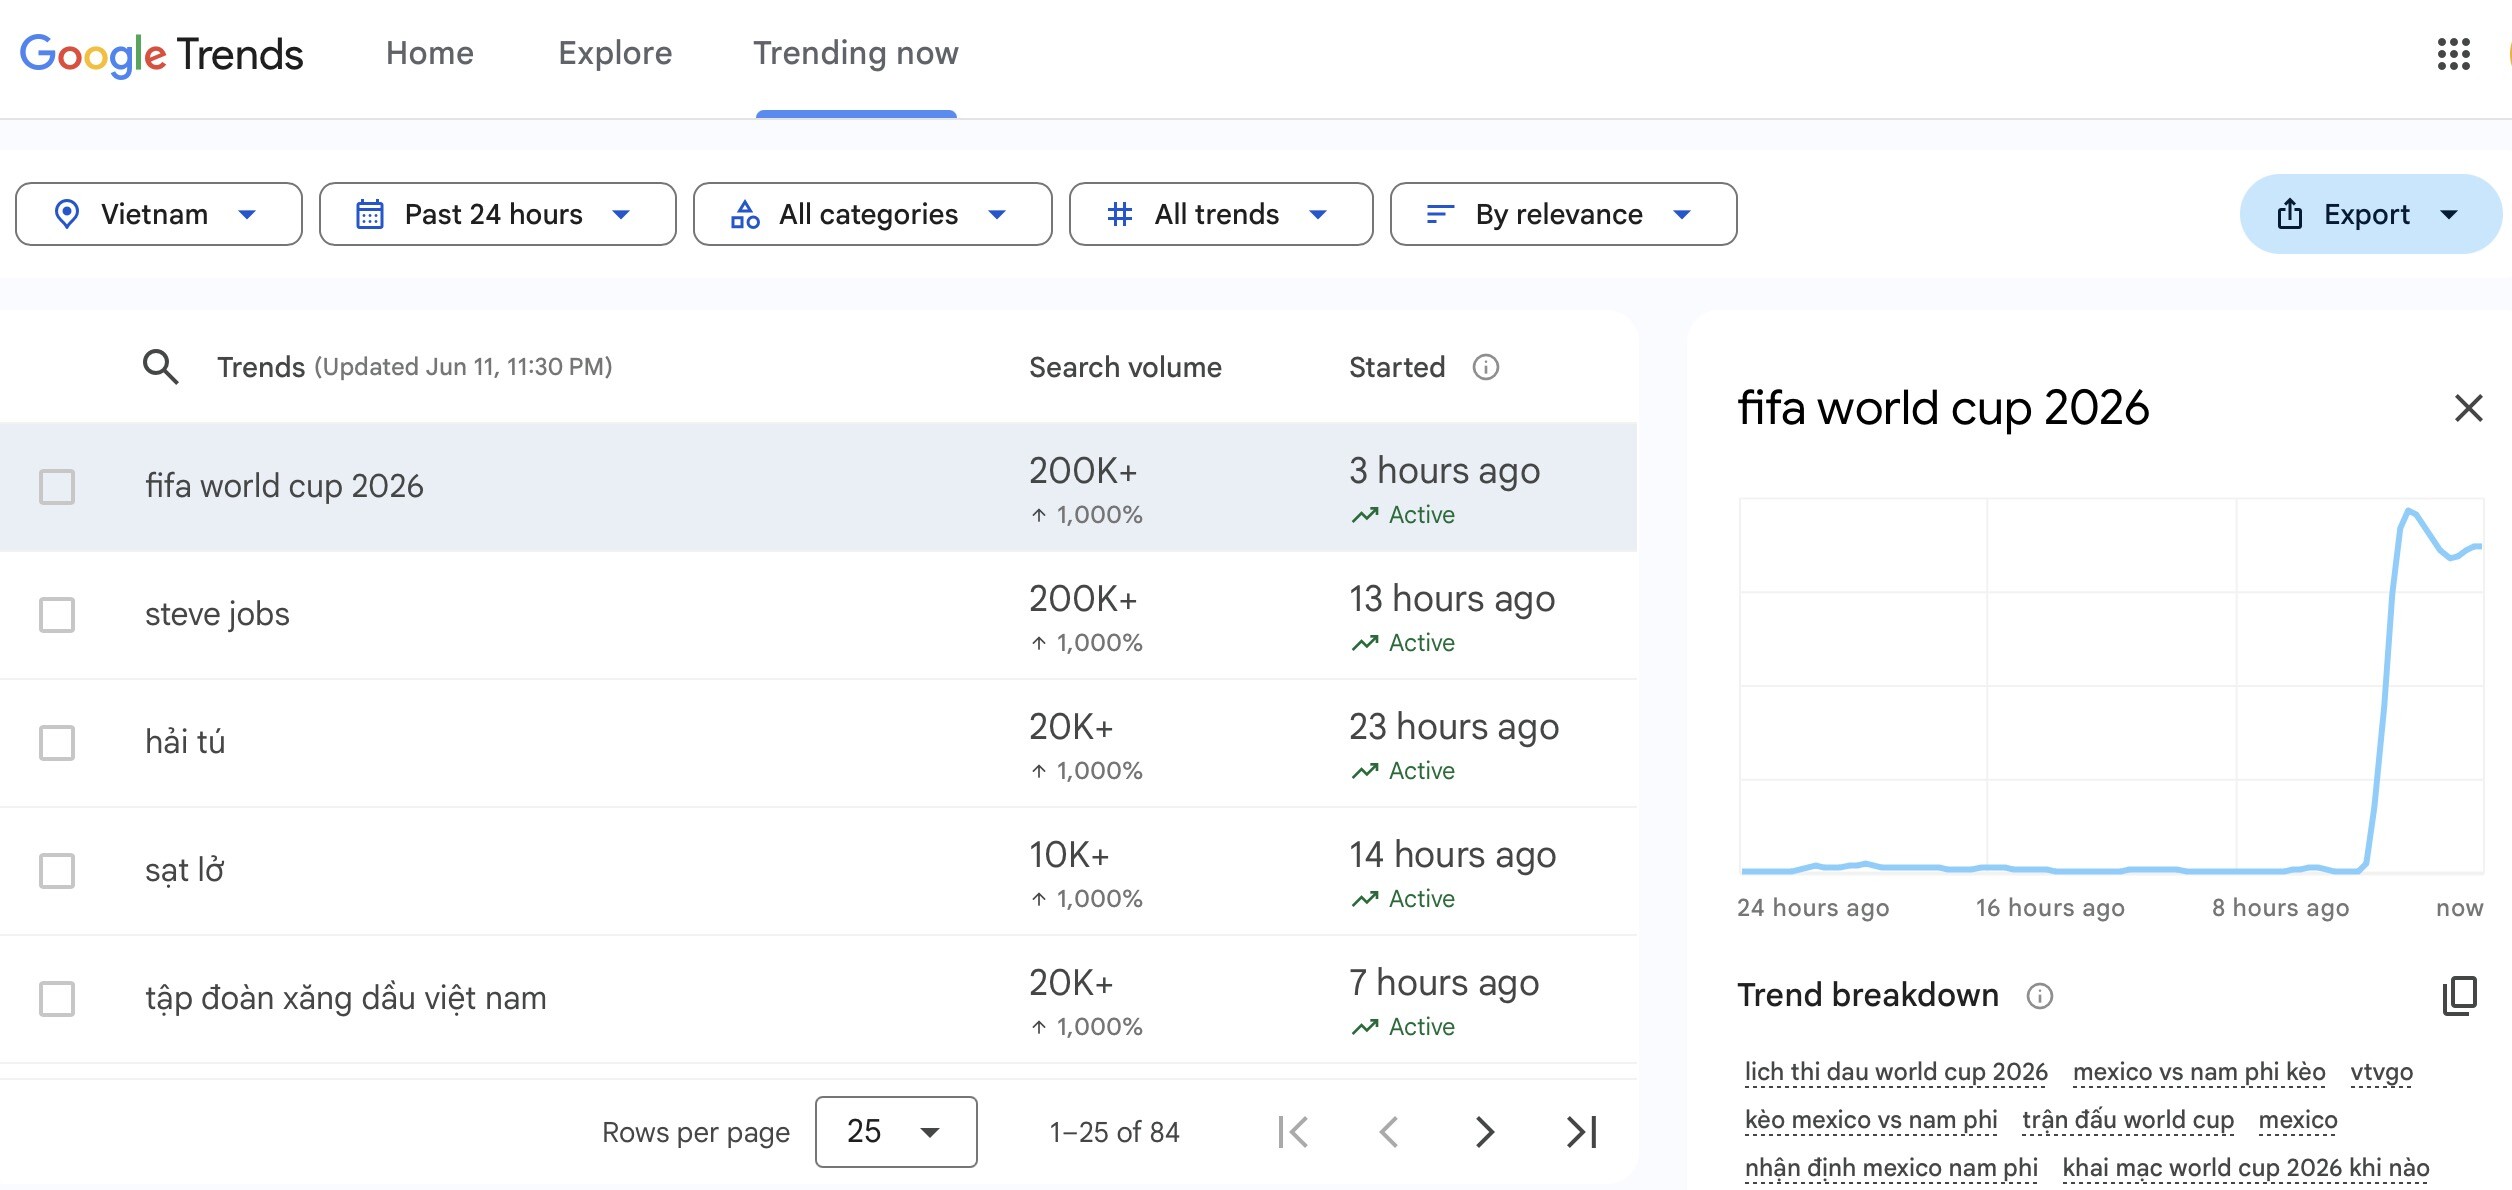Open the steve jobs trend row
2512x1190 pixels.
pyautogui.click(x=818, y=615)
